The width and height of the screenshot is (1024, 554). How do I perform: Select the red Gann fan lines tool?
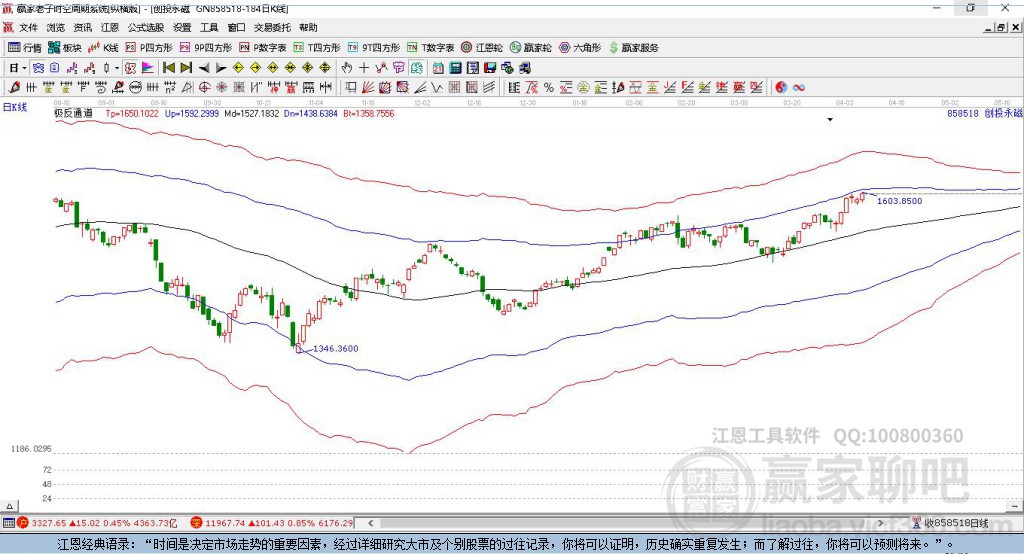point(368,88)
